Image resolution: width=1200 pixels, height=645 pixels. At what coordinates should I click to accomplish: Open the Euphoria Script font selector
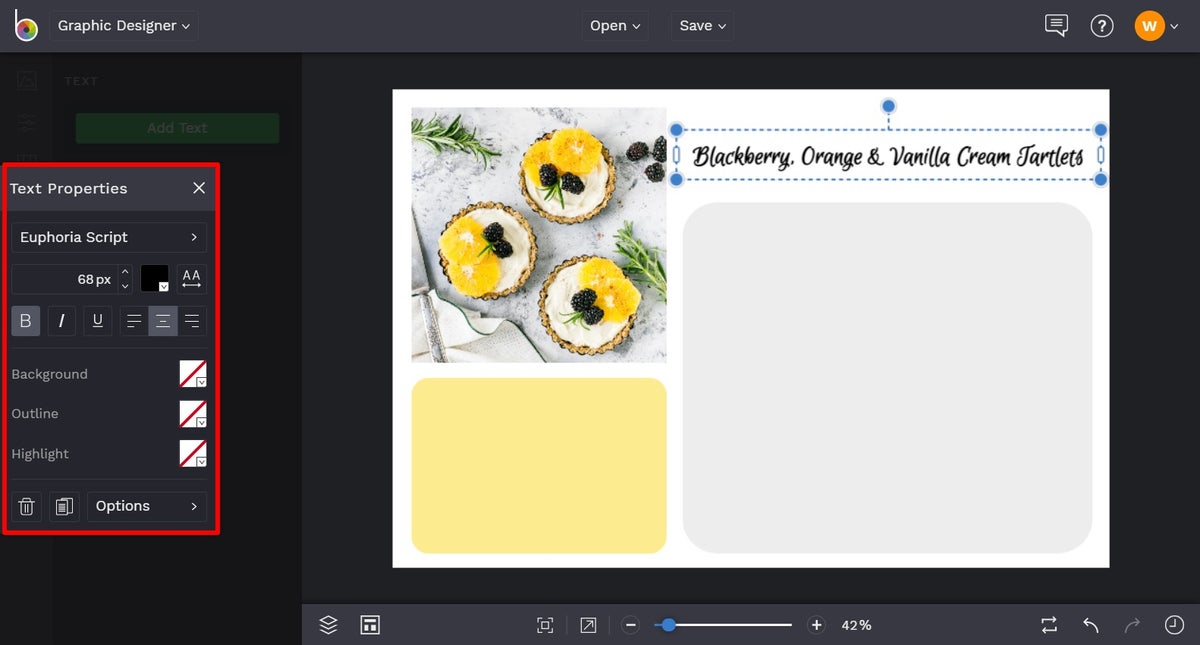[108, 237]
